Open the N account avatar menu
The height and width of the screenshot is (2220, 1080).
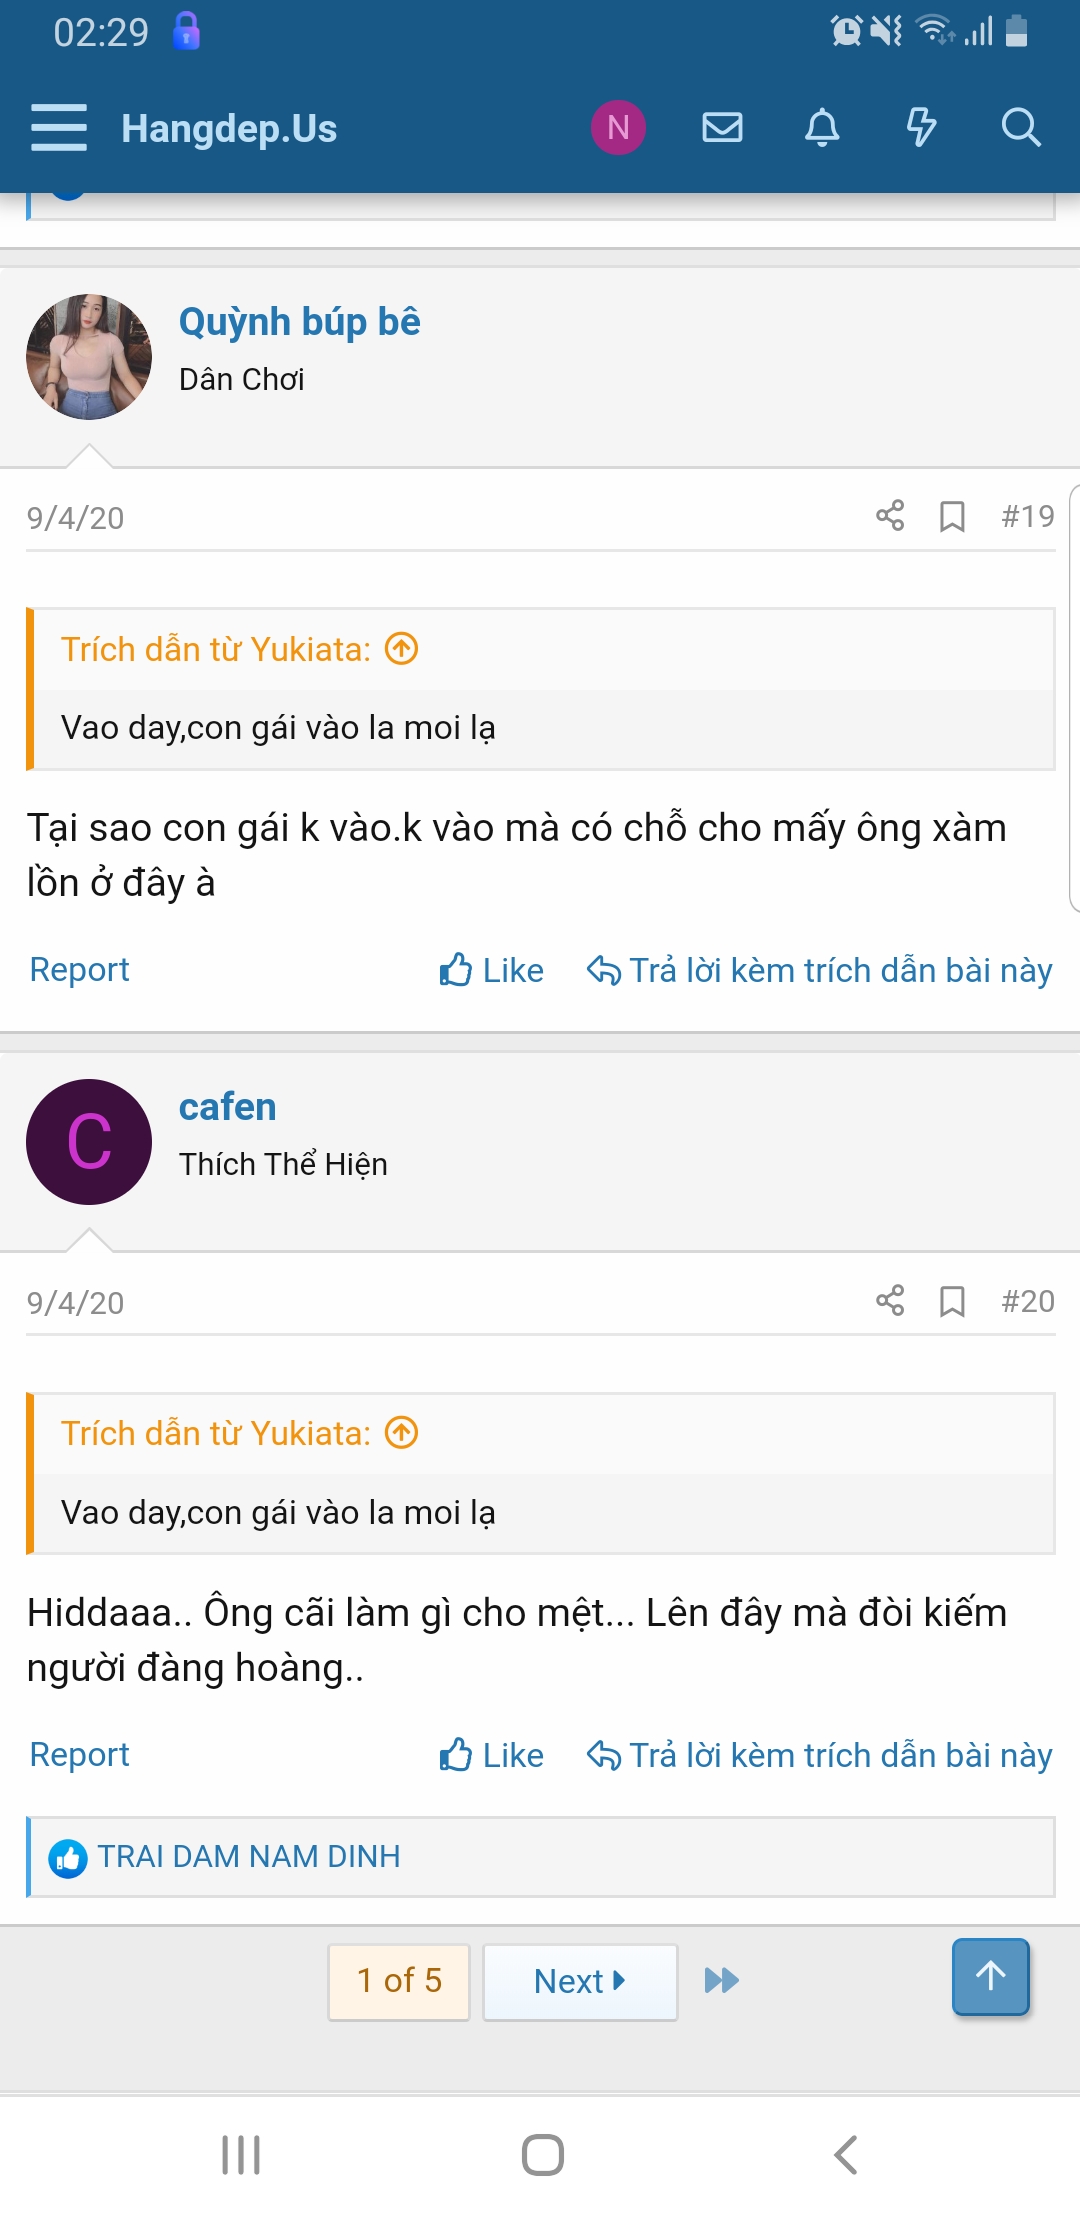[x=618, y=128]
